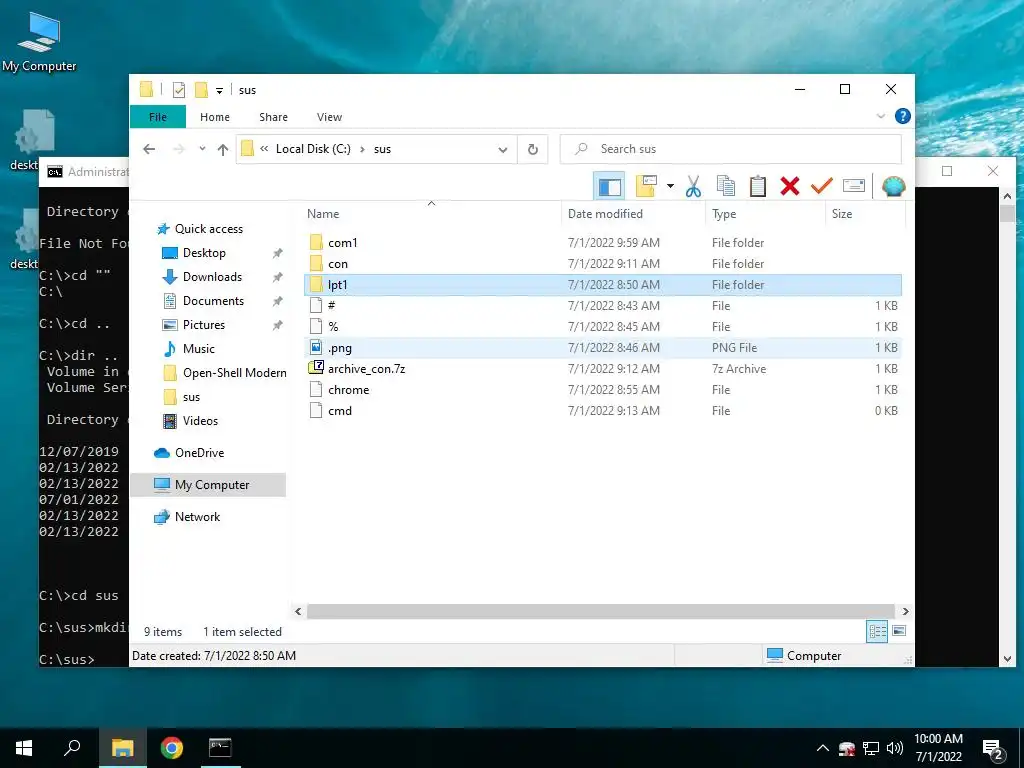Image resolution: width=1024 pixels, height=768 pixels.
Task: Switch to details view icon
Action: coord(877,631)
